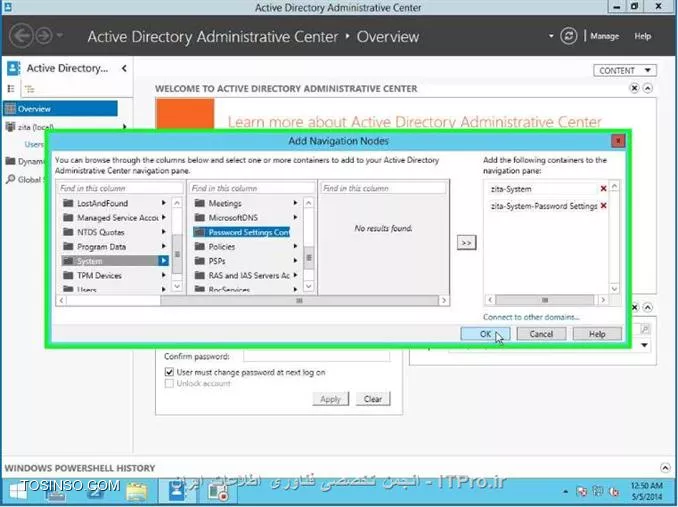Click Learn more about Active Directory link
Viewport: 678px width, 507px height.
[x=414, y=122]
